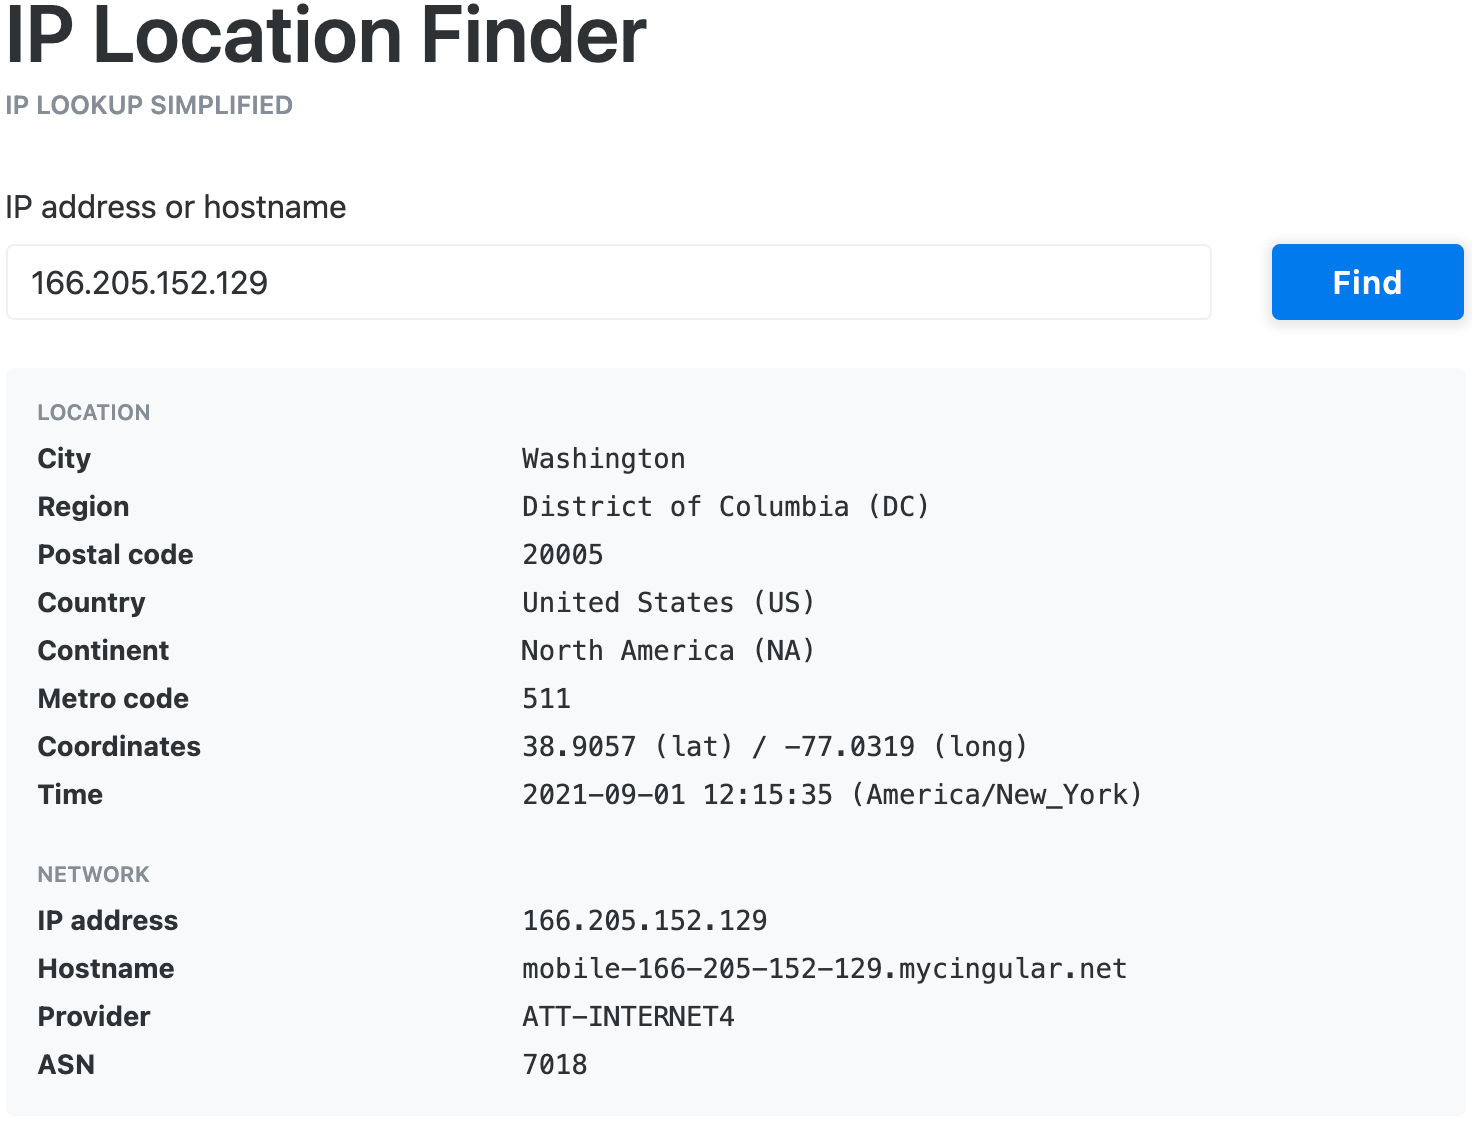The width and height of the screenshot is (1472, 1122).
Task: Click the District of Columbia region value
Action: click(726, 506)
